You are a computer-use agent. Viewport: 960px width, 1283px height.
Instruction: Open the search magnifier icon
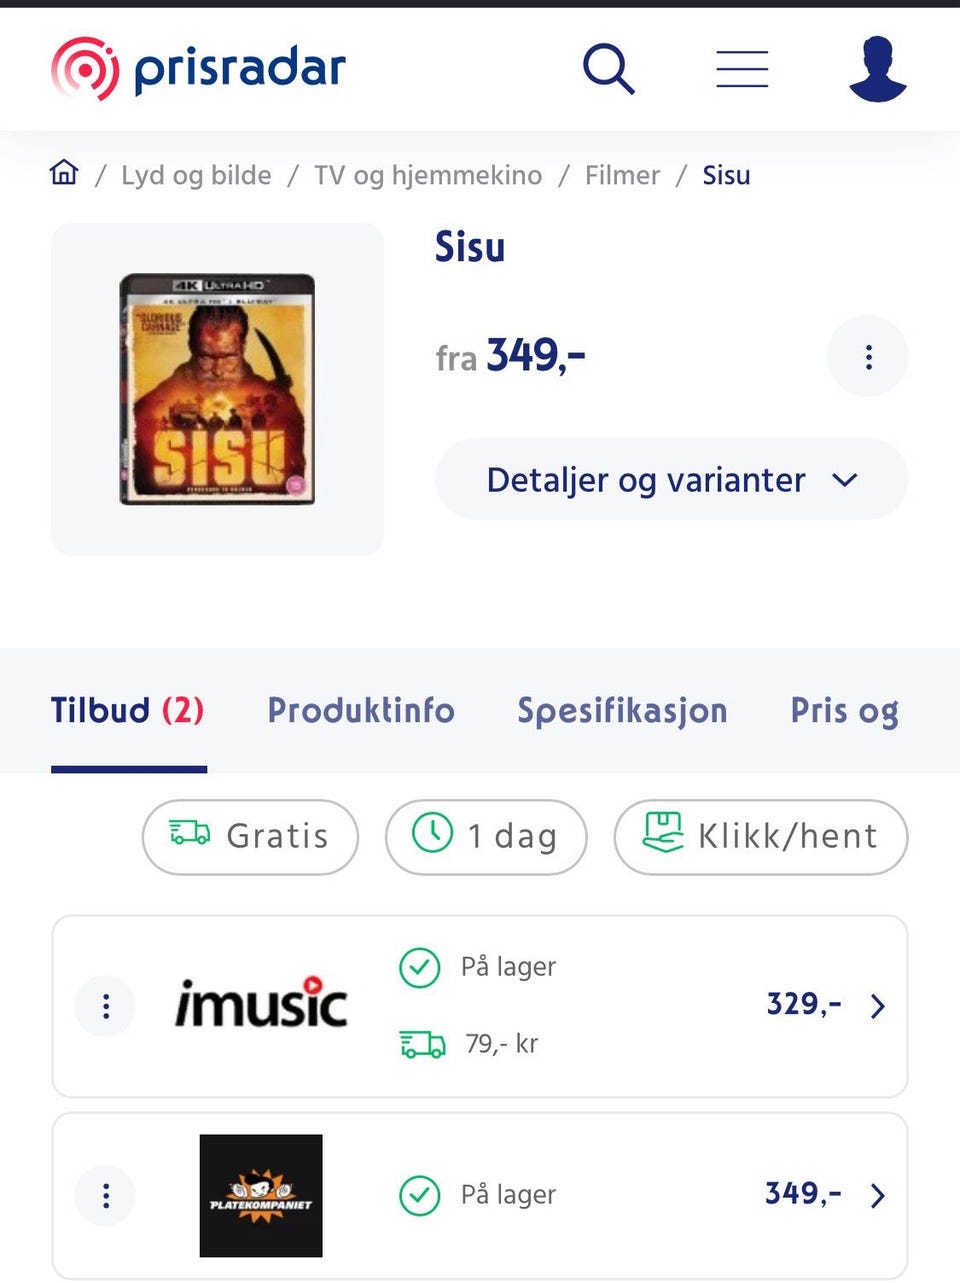[608, 69]
